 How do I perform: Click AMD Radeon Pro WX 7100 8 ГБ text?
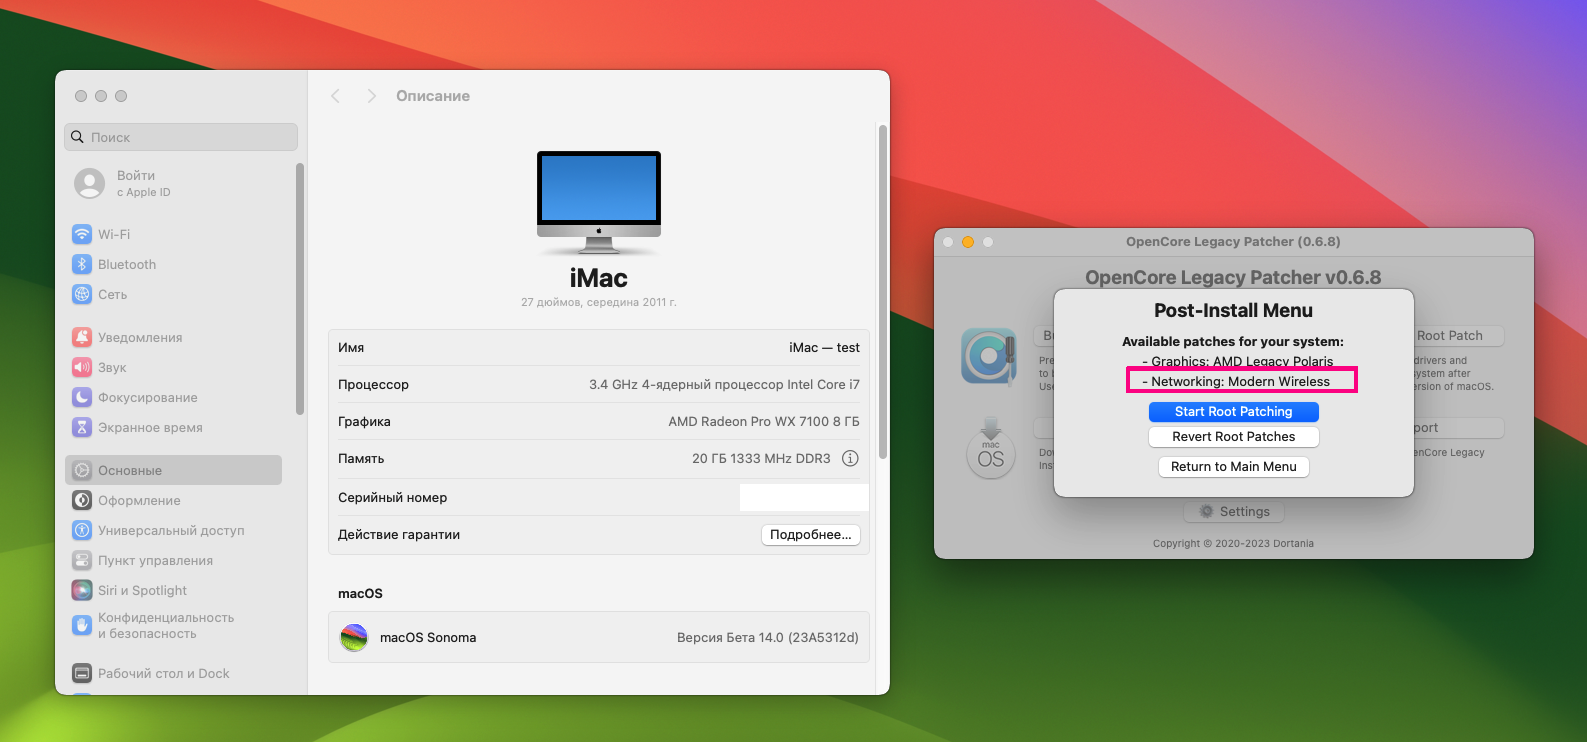click(x=764, y=422)
